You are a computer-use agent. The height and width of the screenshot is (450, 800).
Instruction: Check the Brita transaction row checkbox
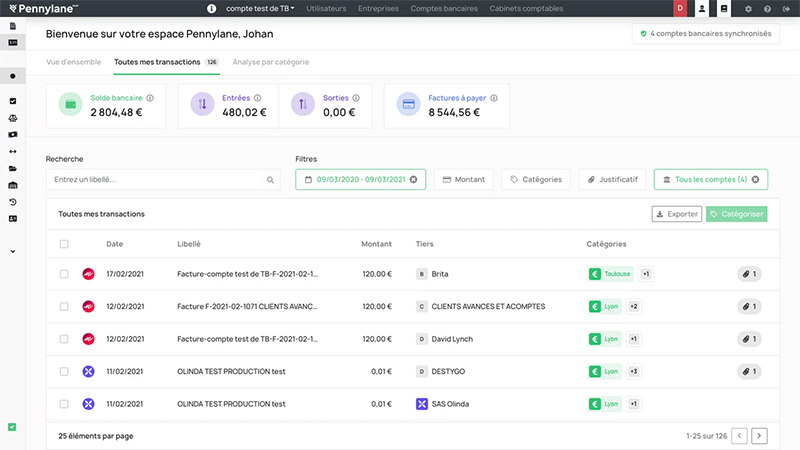[64, 274]
